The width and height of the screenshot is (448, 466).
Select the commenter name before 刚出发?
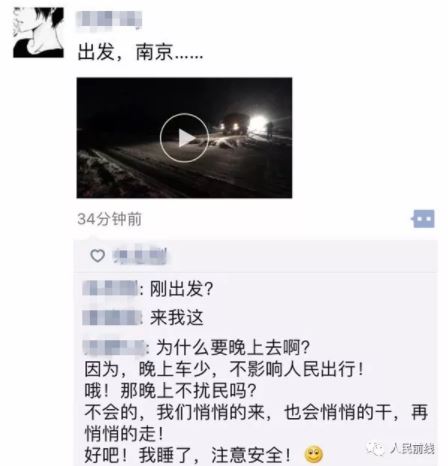tap(110, 288)
